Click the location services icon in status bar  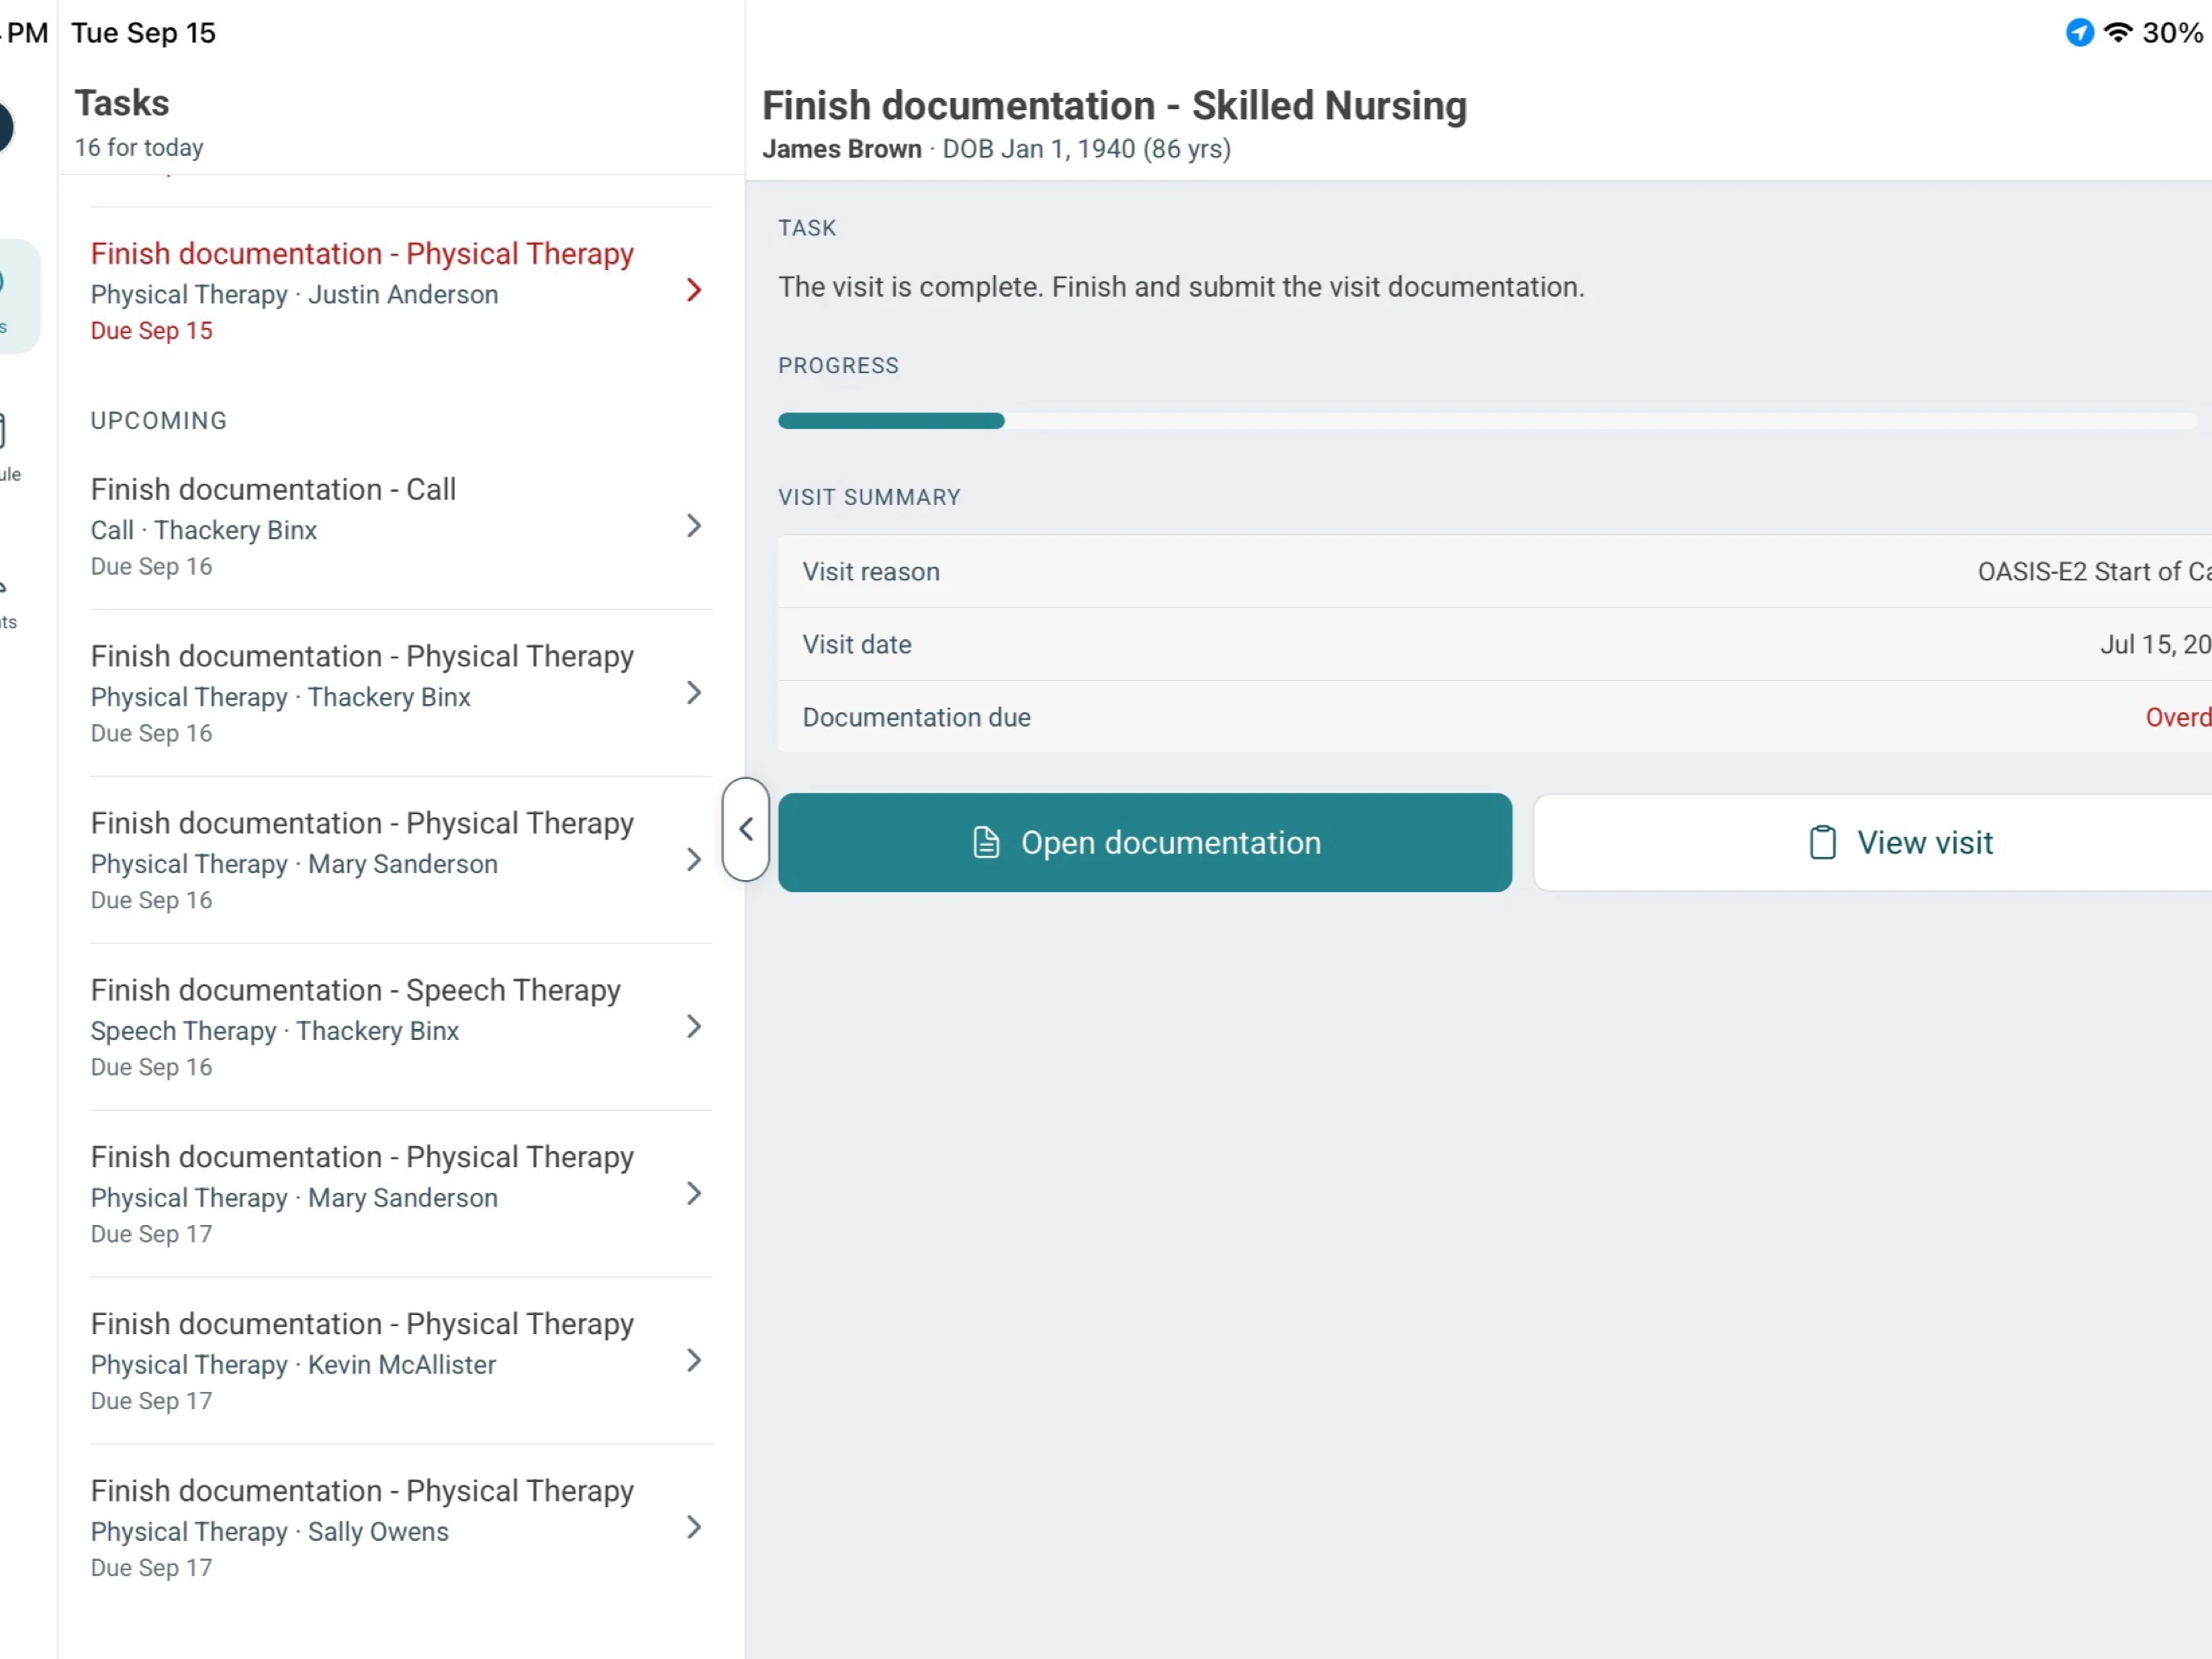pos(2079,33)
